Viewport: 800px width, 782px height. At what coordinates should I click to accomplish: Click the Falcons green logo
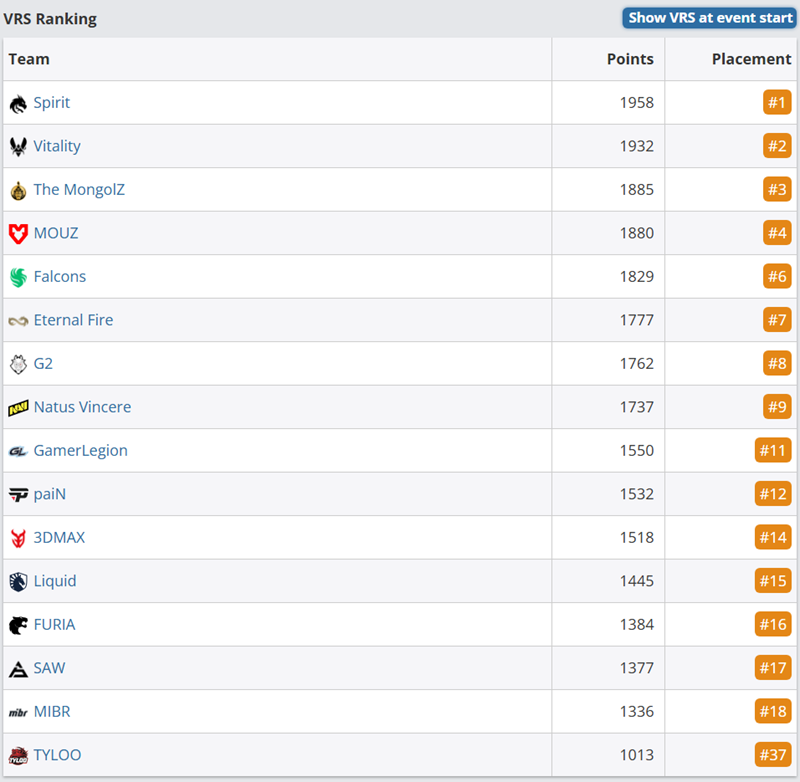[18, 276]
